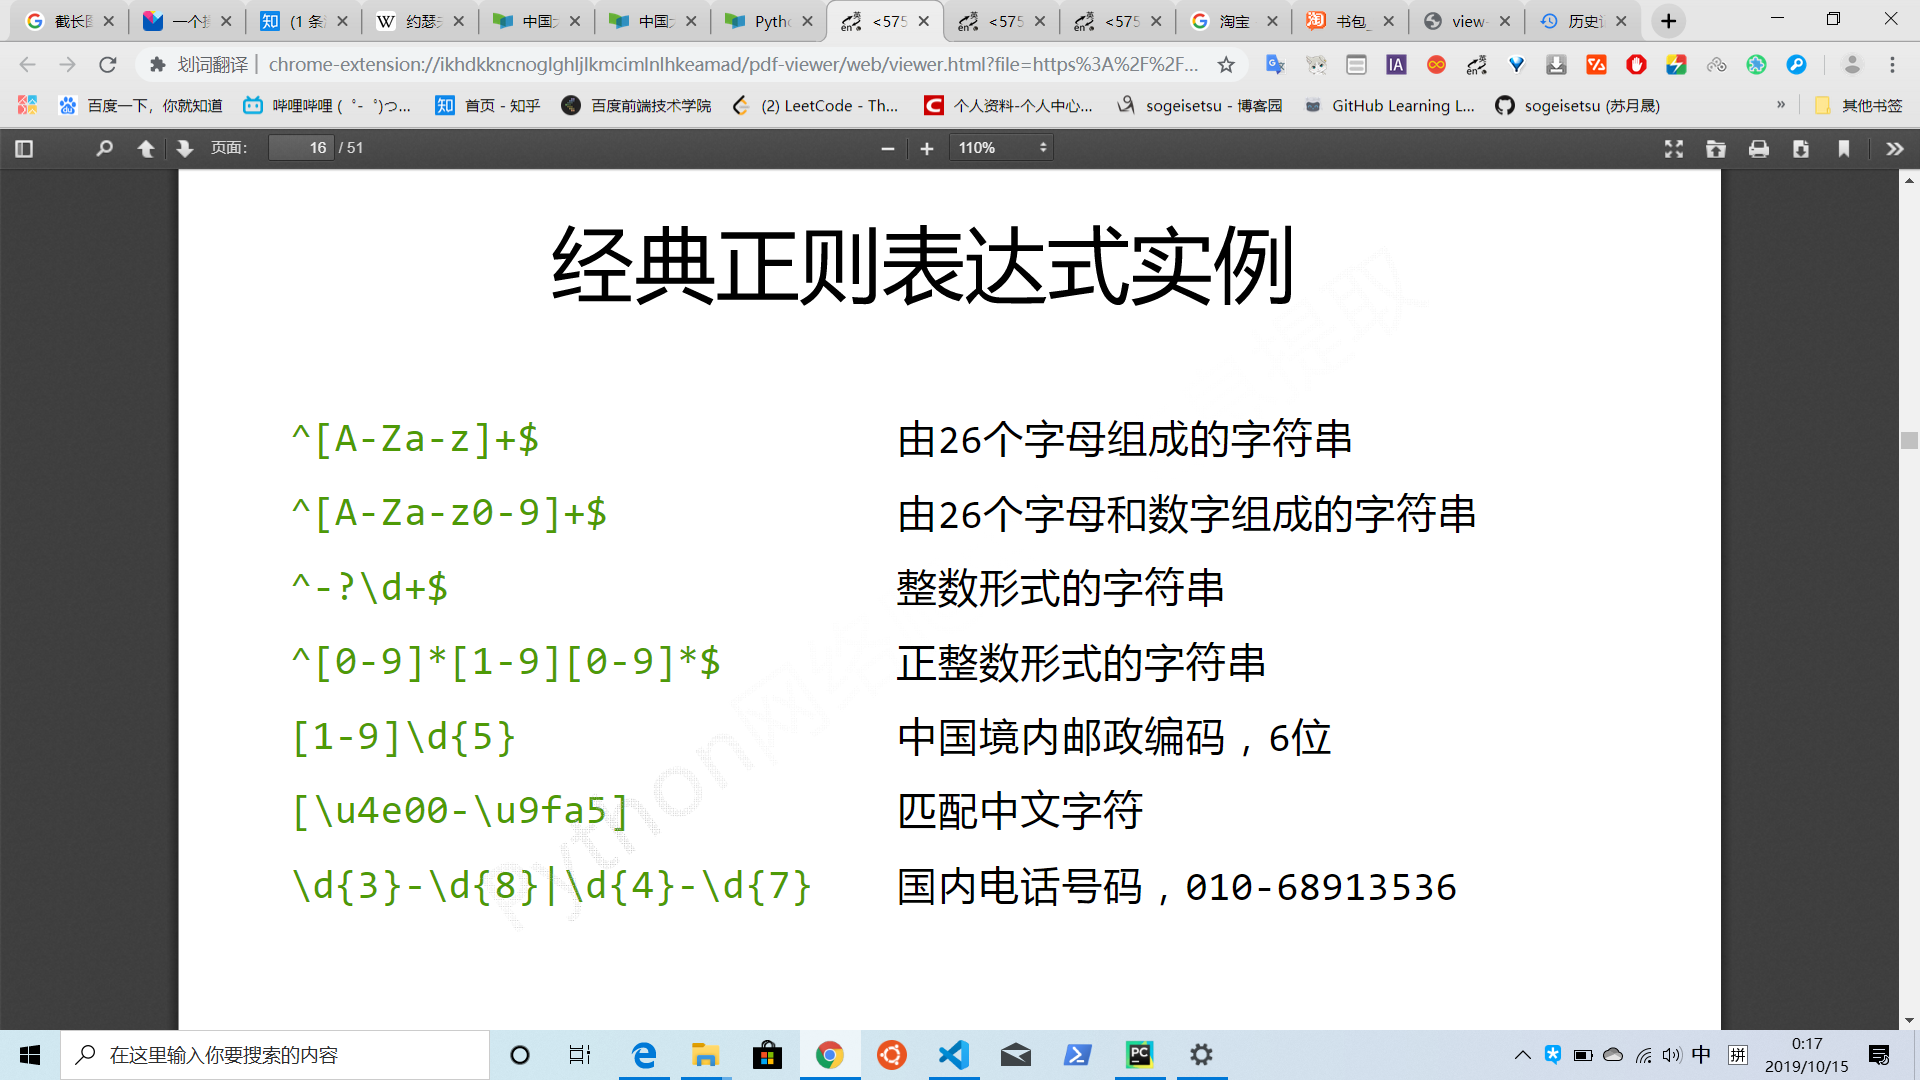Go to previous page arrow

pyautogui.click(x=146, y=148)
